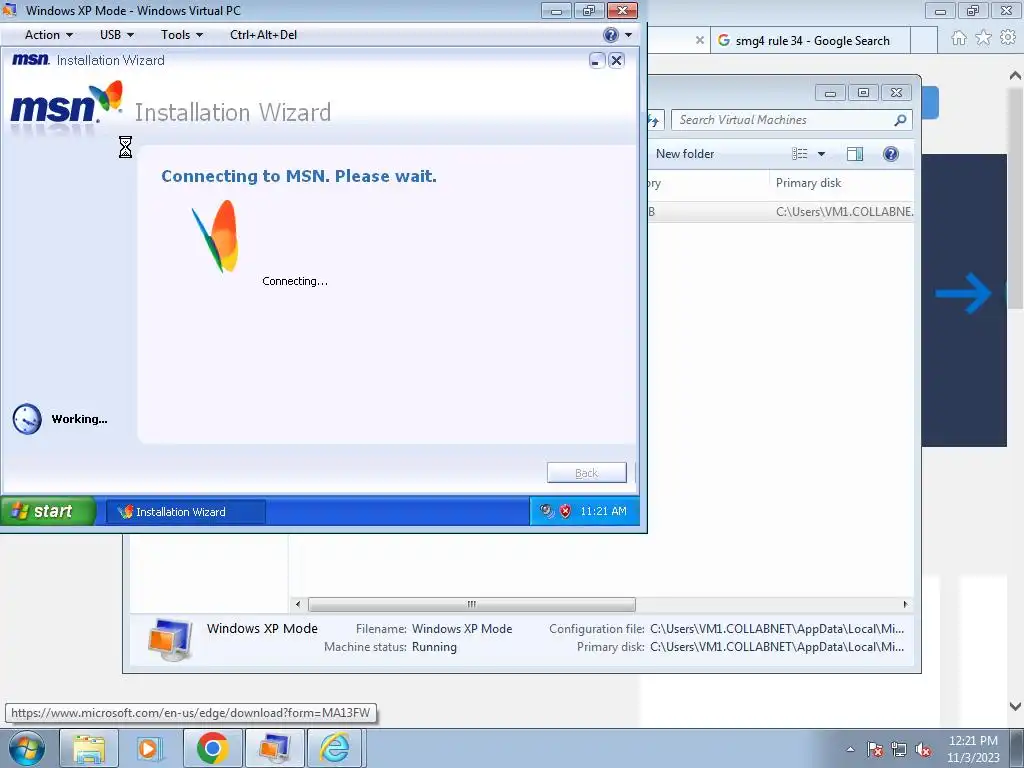
Task: Open the USB menu in Virtual PC
Action: click(x=116, y=35)
